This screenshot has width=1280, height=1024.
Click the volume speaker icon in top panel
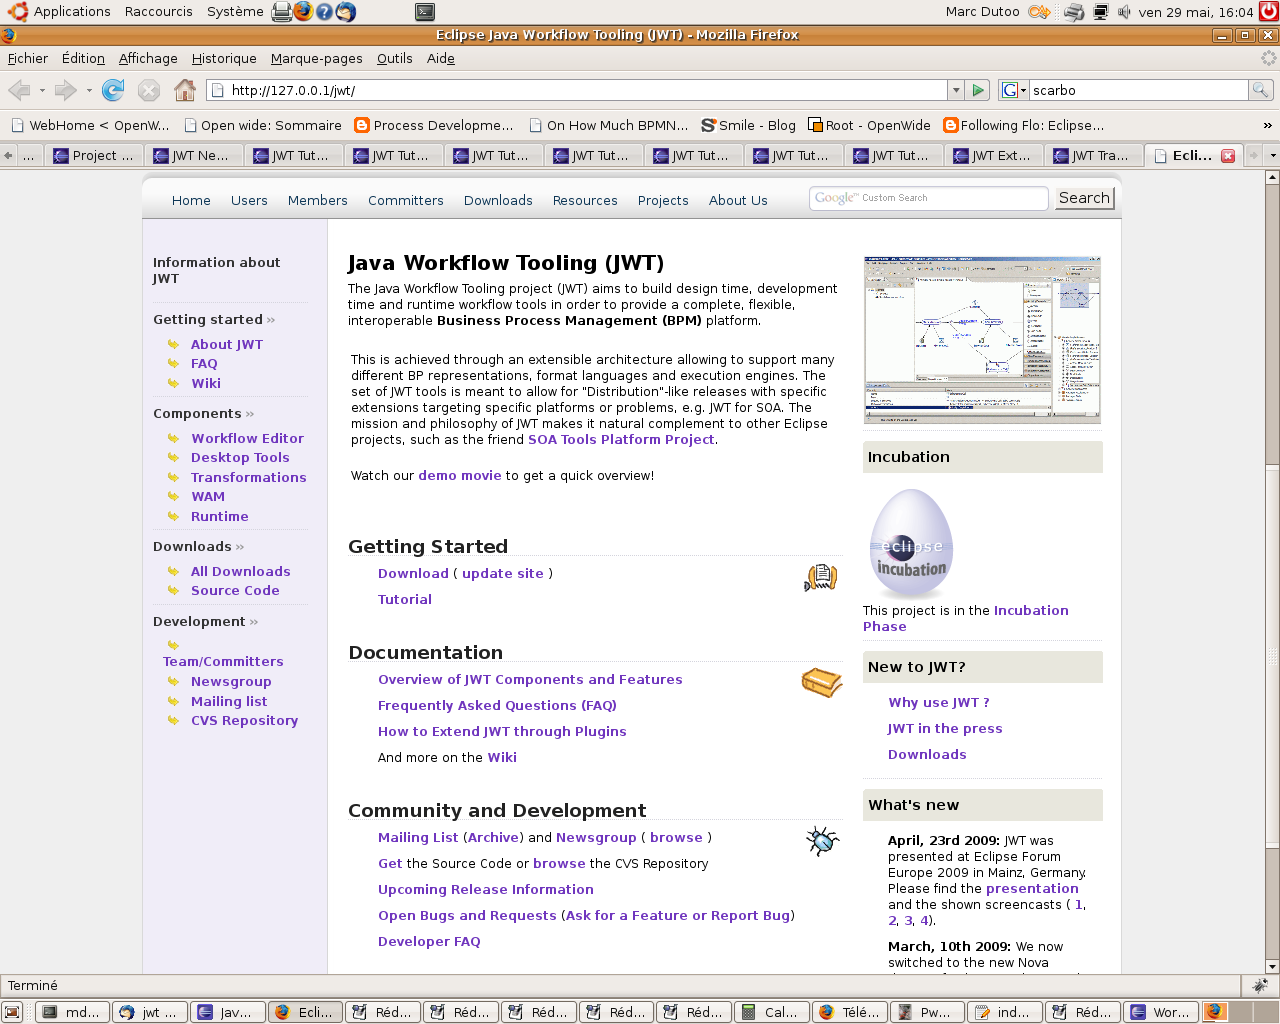pos(1124,12)
